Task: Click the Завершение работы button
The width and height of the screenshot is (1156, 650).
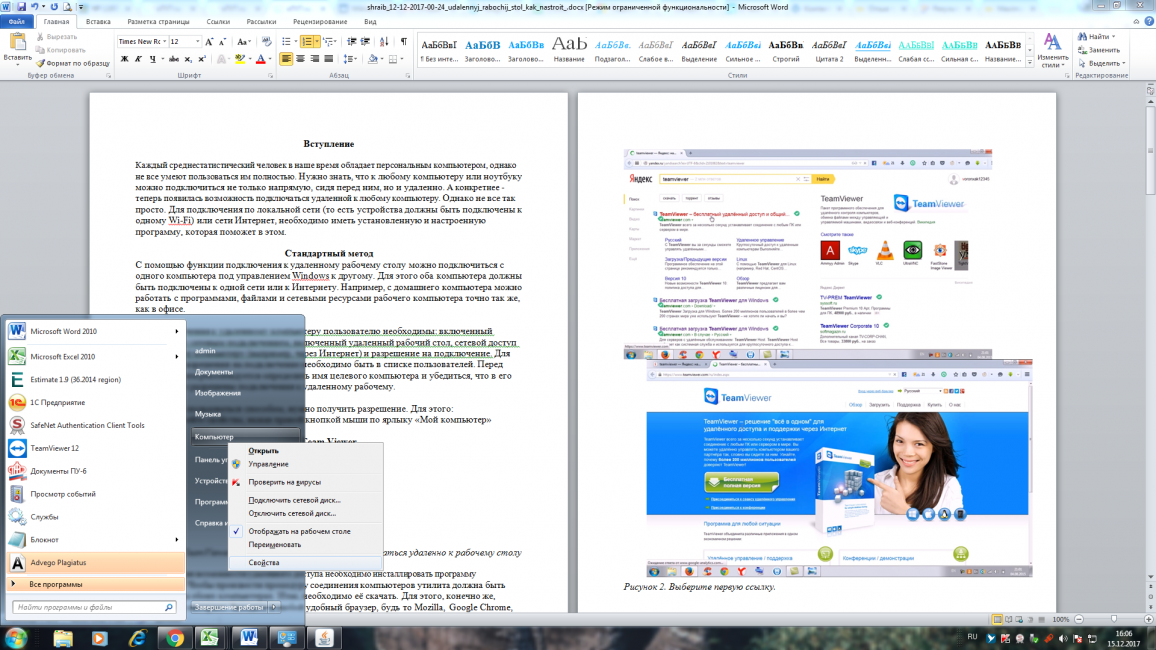Action: [229, 607]
